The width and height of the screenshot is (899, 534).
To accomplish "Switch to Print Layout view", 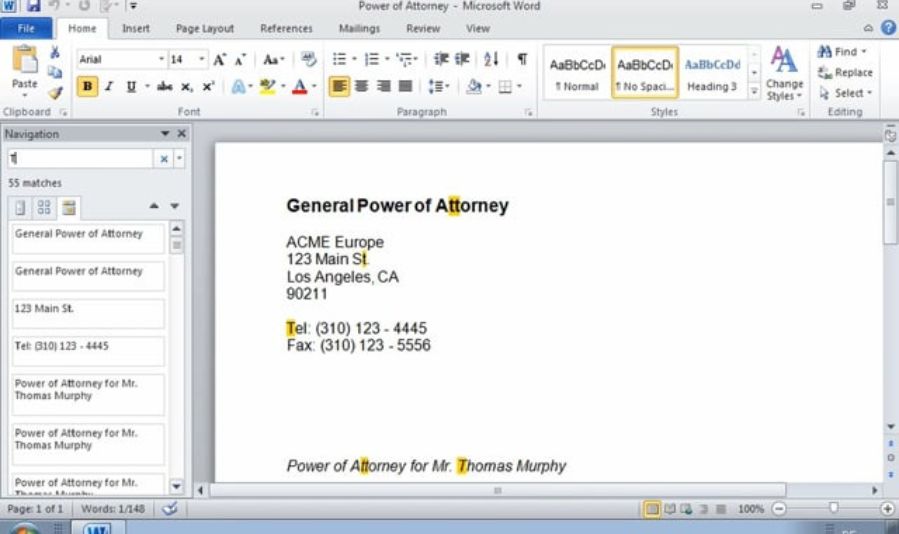I will click(652, 509).
